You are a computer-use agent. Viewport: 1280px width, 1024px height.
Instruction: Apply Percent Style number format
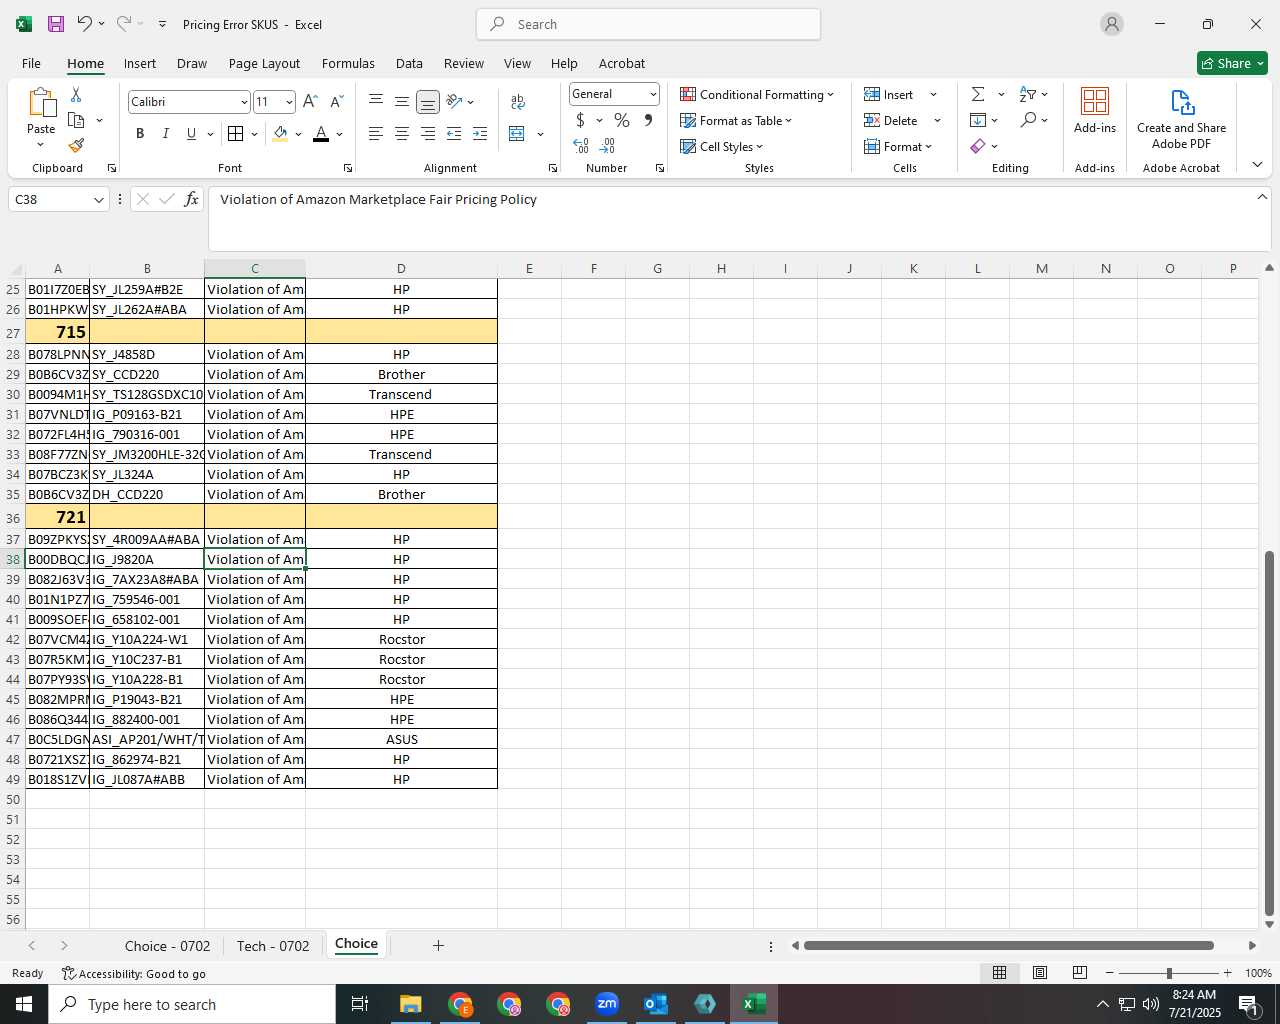622,120
